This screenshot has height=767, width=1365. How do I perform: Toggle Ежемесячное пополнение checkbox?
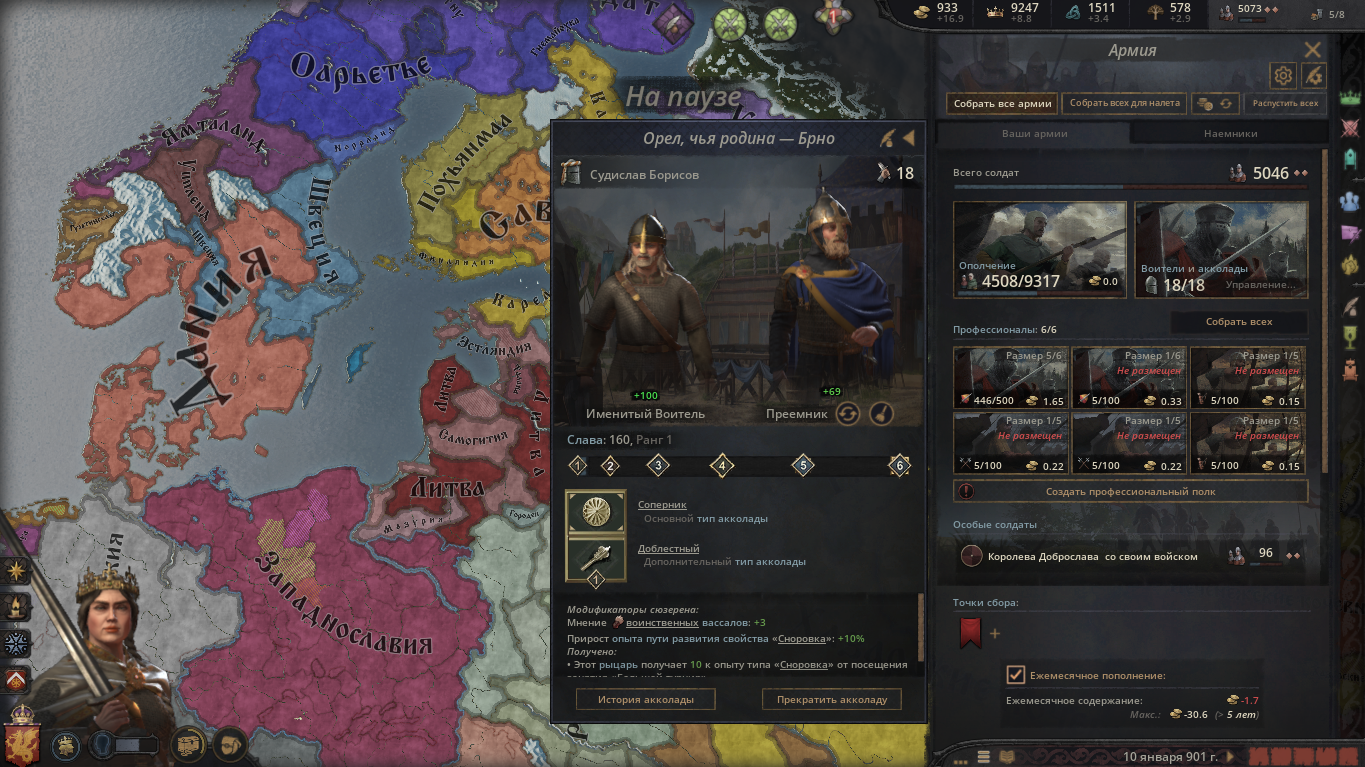pyautogui.click(x=1015, y=675)
